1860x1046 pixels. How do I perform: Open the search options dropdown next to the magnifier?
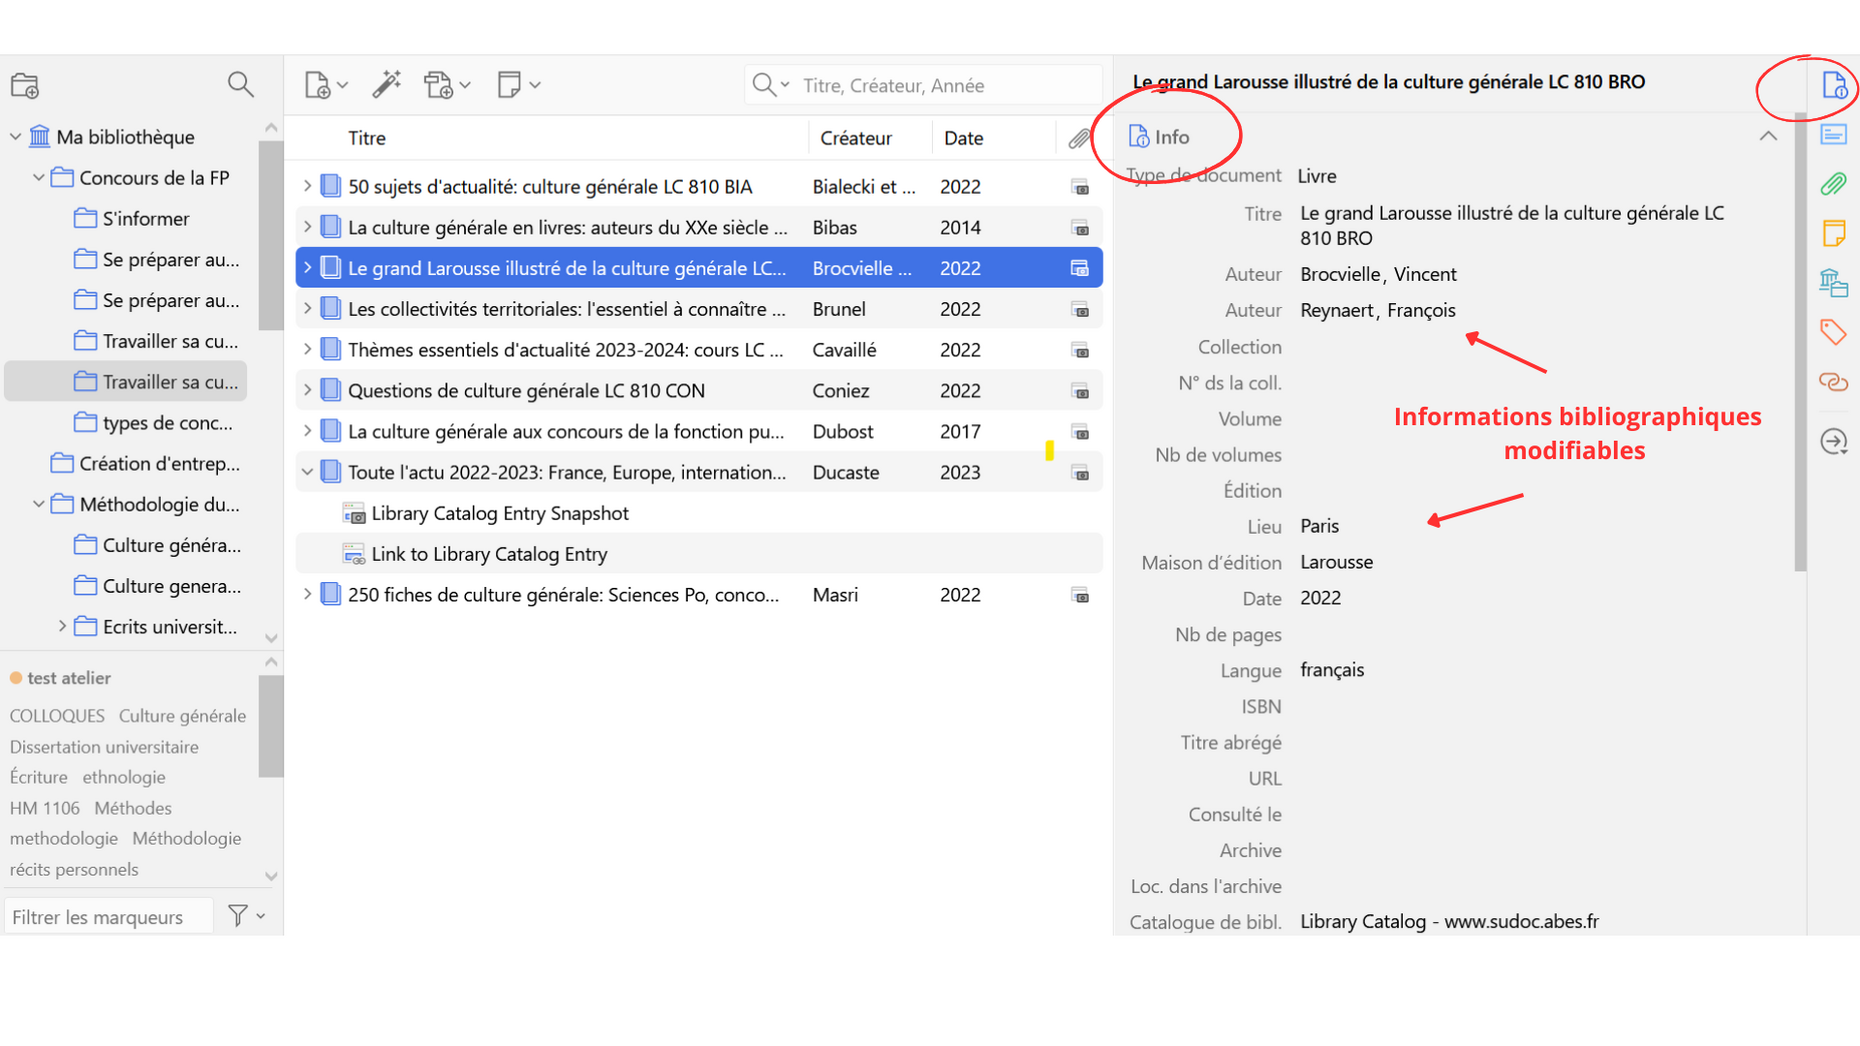click(x=785, y=85)
